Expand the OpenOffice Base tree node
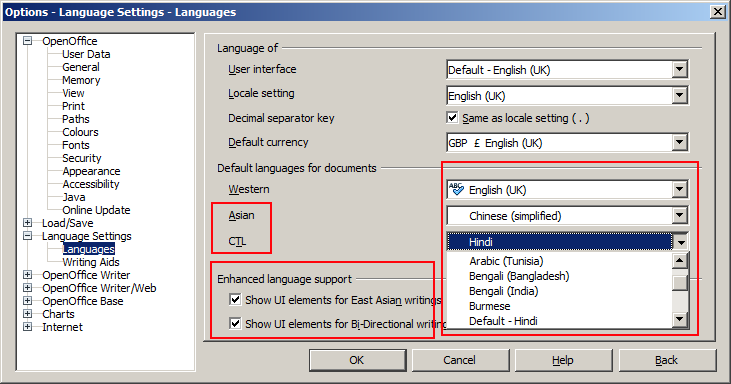 28,301
